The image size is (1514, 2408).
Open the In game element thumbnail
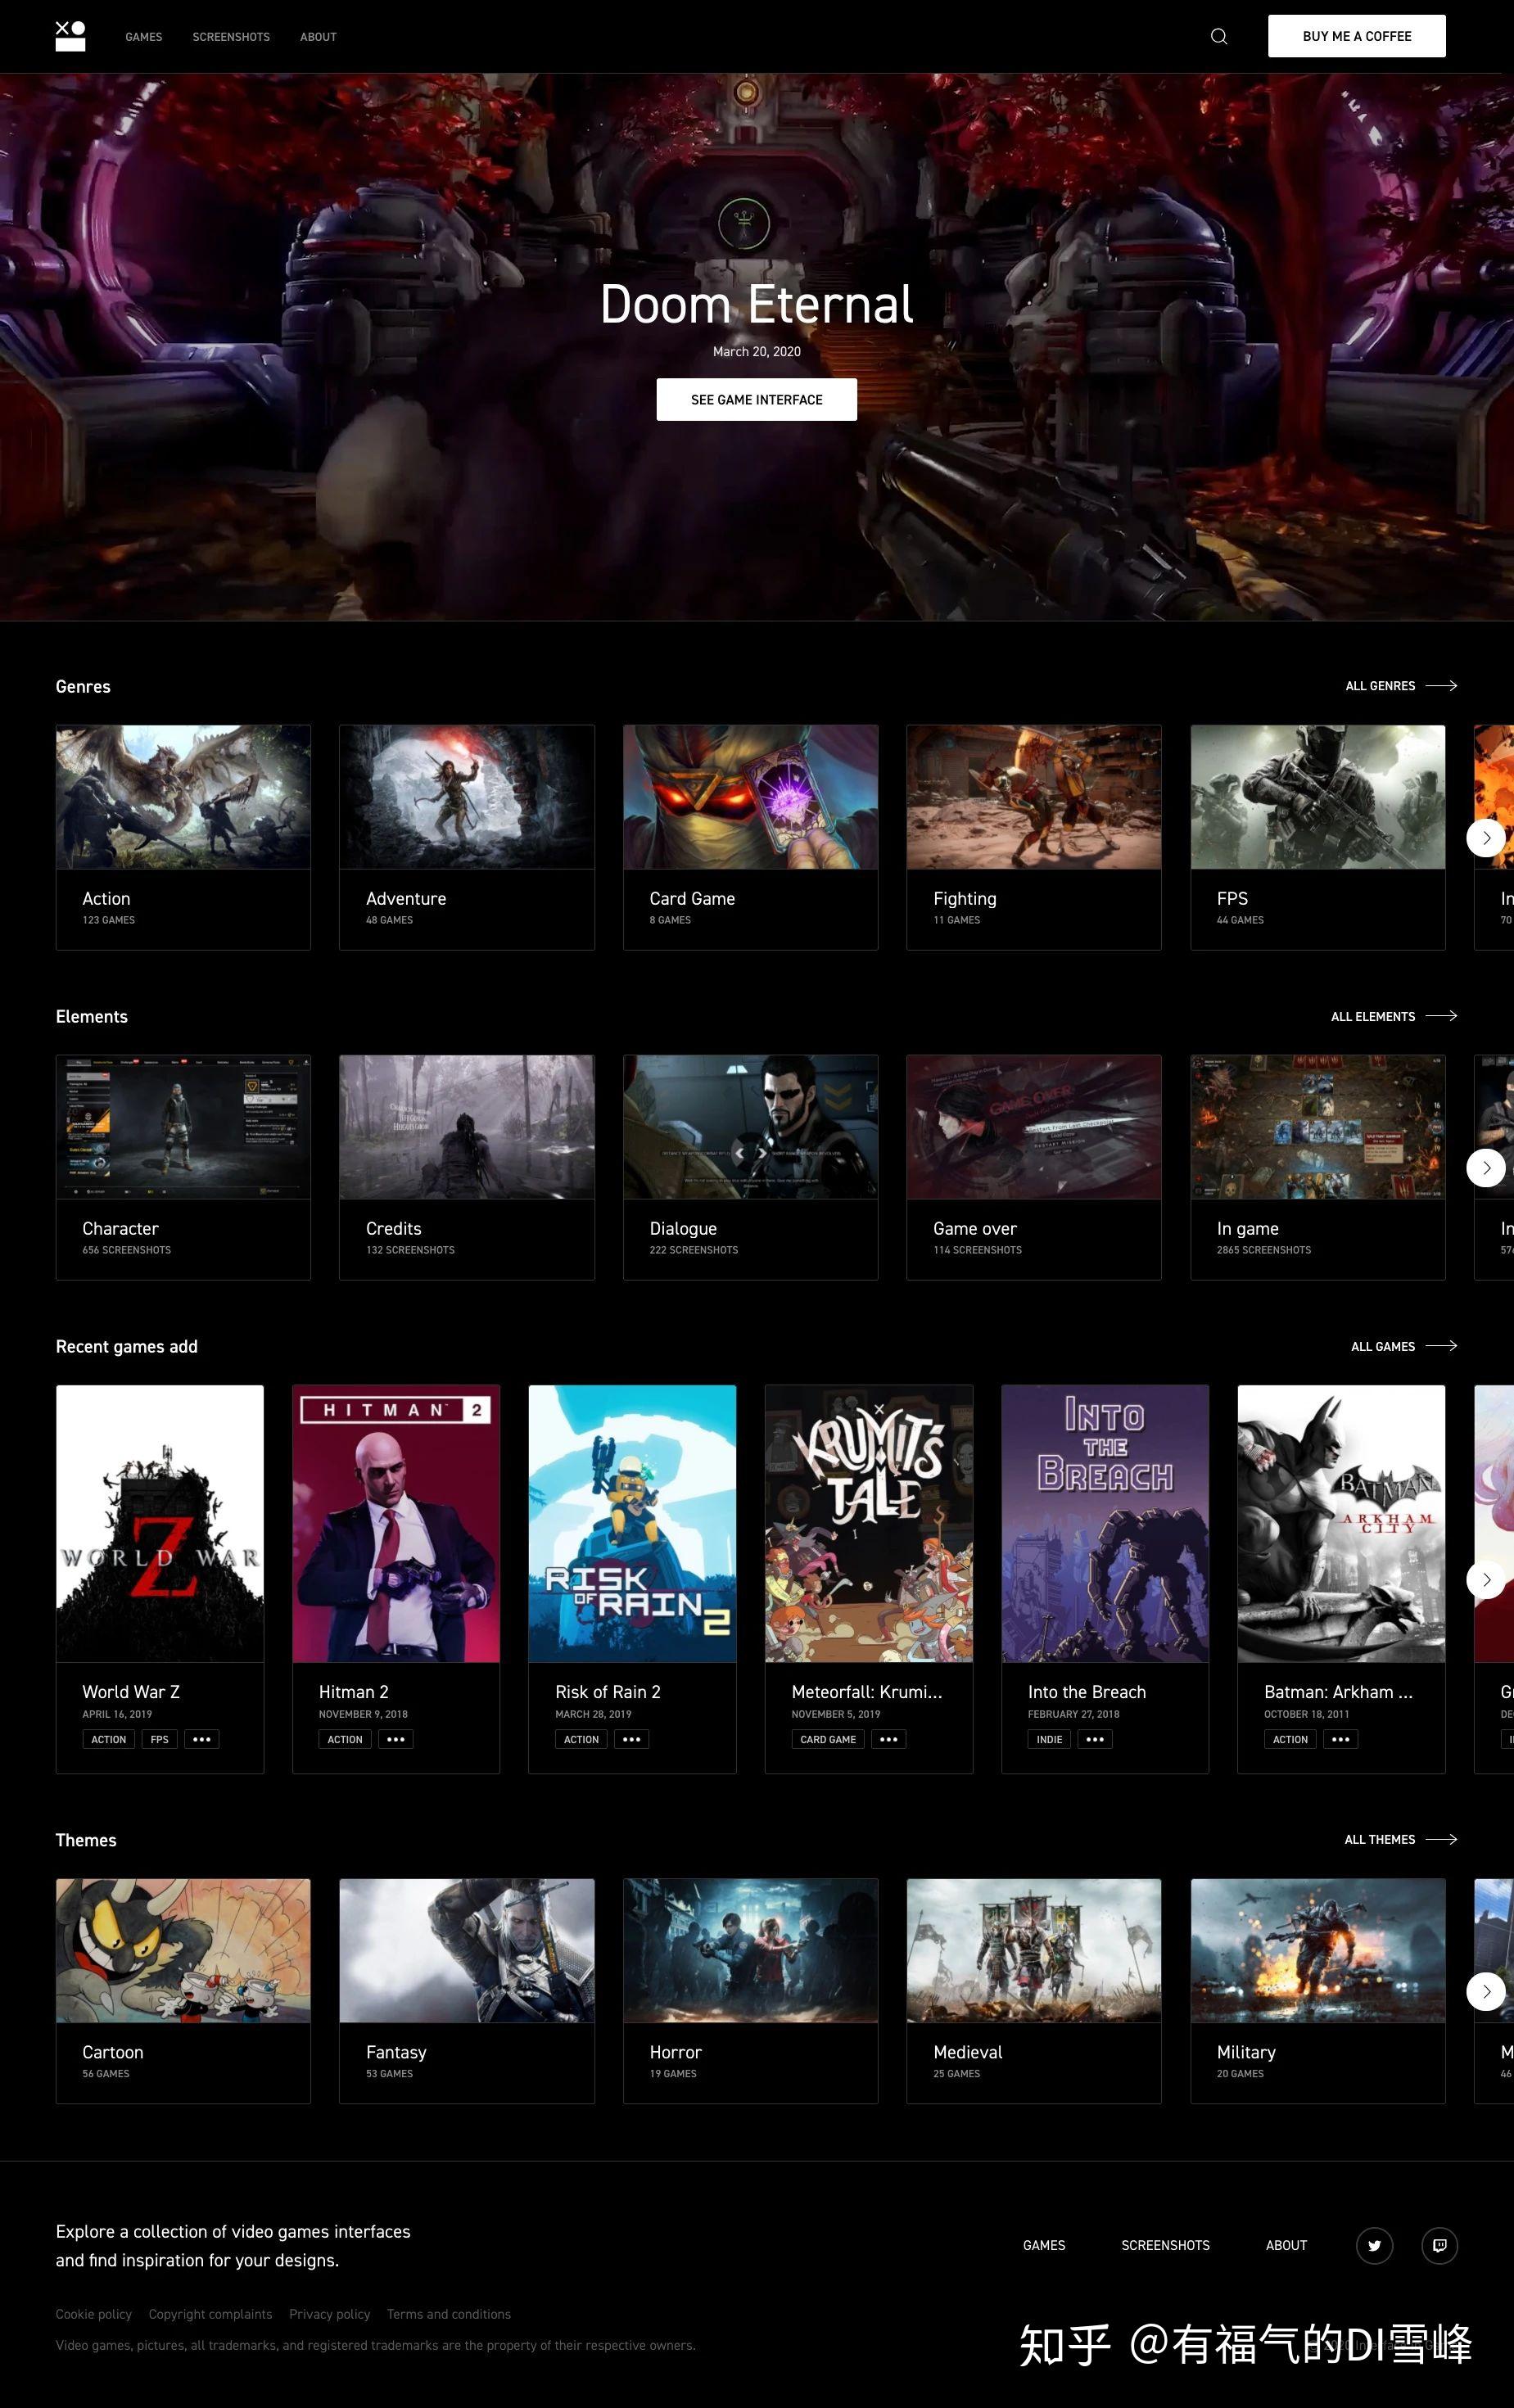tap(1318, 1127)
